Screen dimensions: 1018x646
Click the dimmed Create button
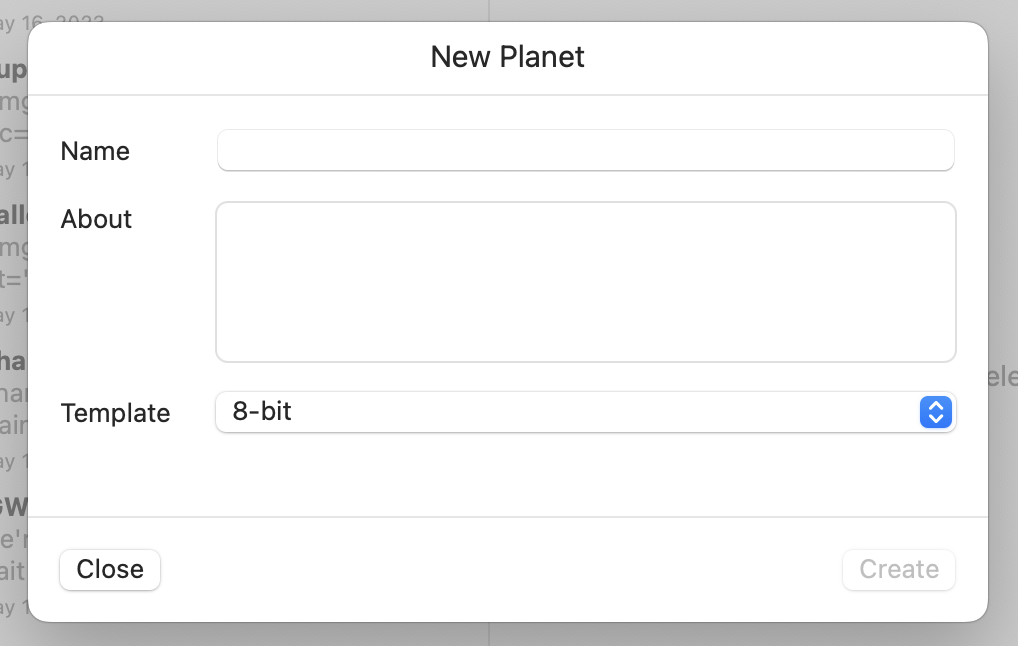point(898,569)
